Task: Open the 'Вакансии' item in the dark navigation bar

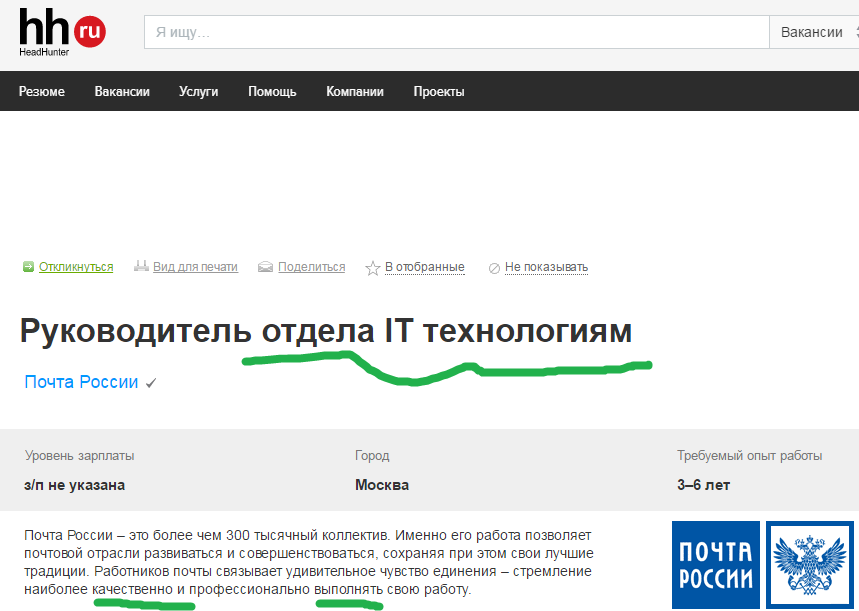Action: [122, 92]
